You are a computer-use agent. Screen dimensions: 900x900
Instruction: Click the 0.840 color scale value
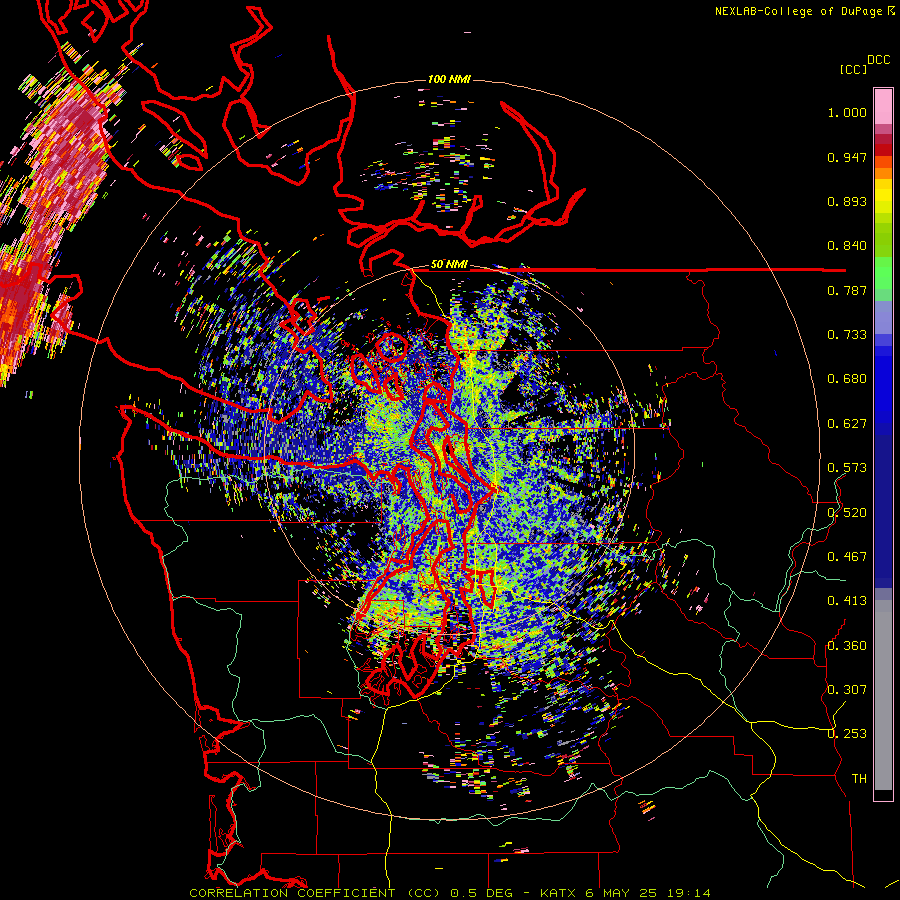point(847,246)
